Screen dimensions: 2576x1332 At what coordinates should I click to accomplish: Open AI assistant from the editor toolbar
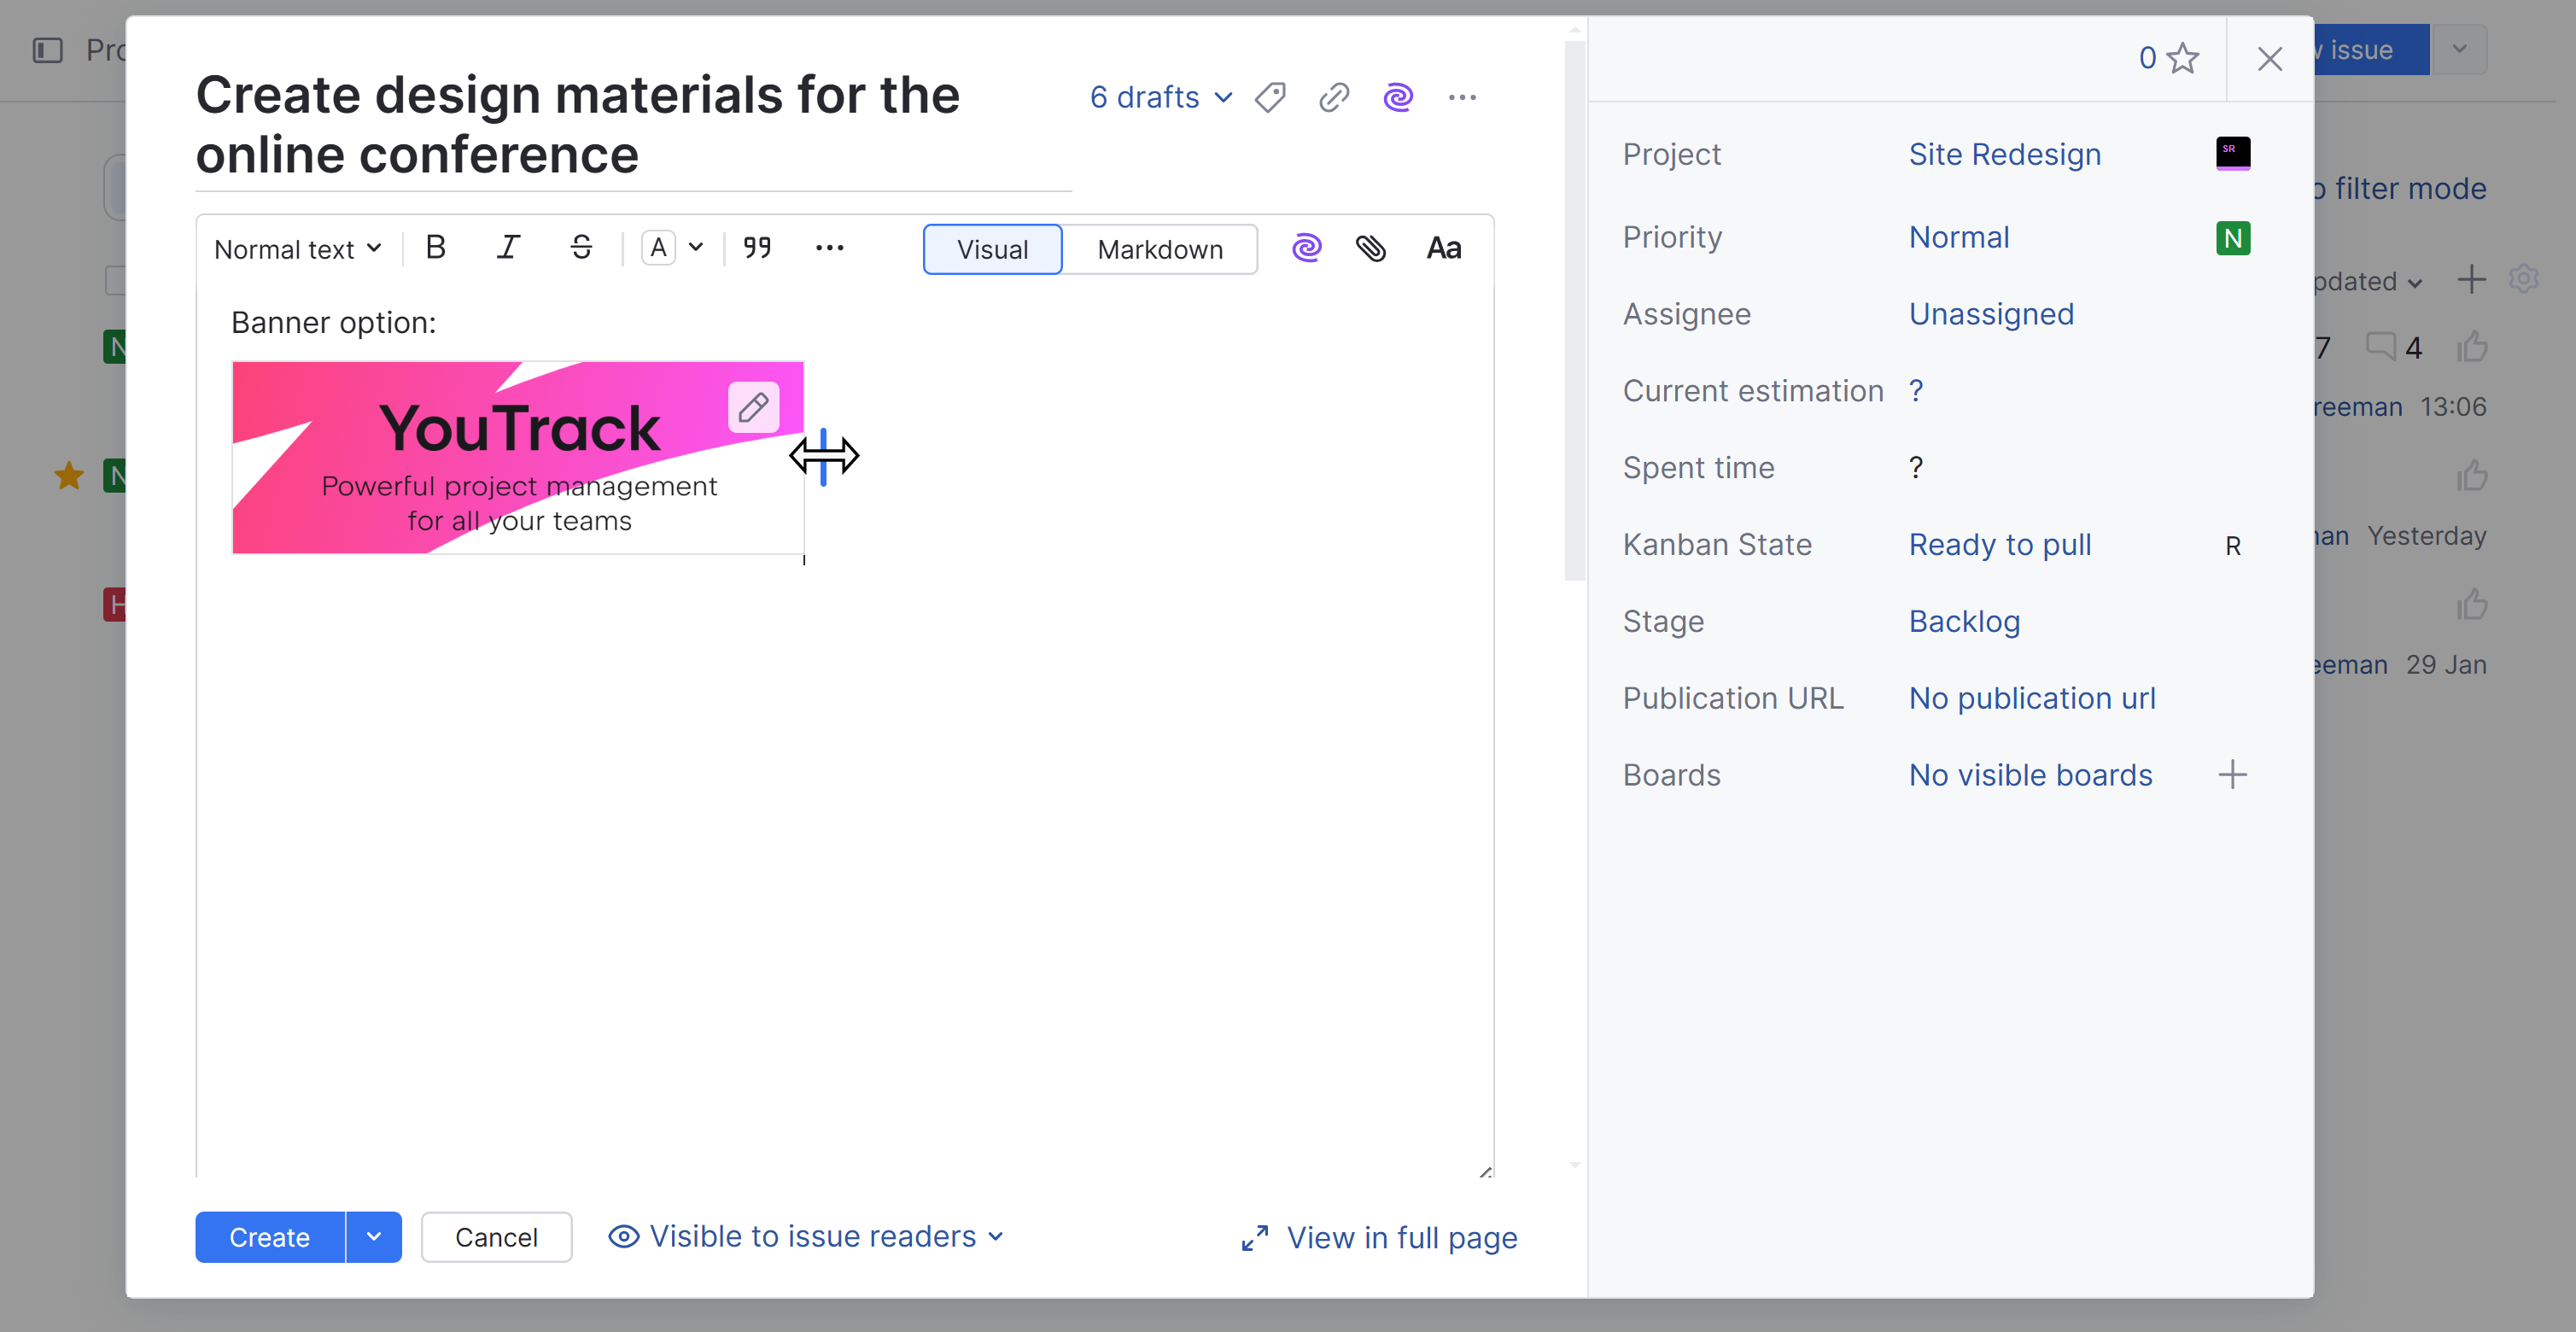coord(1307,248)
